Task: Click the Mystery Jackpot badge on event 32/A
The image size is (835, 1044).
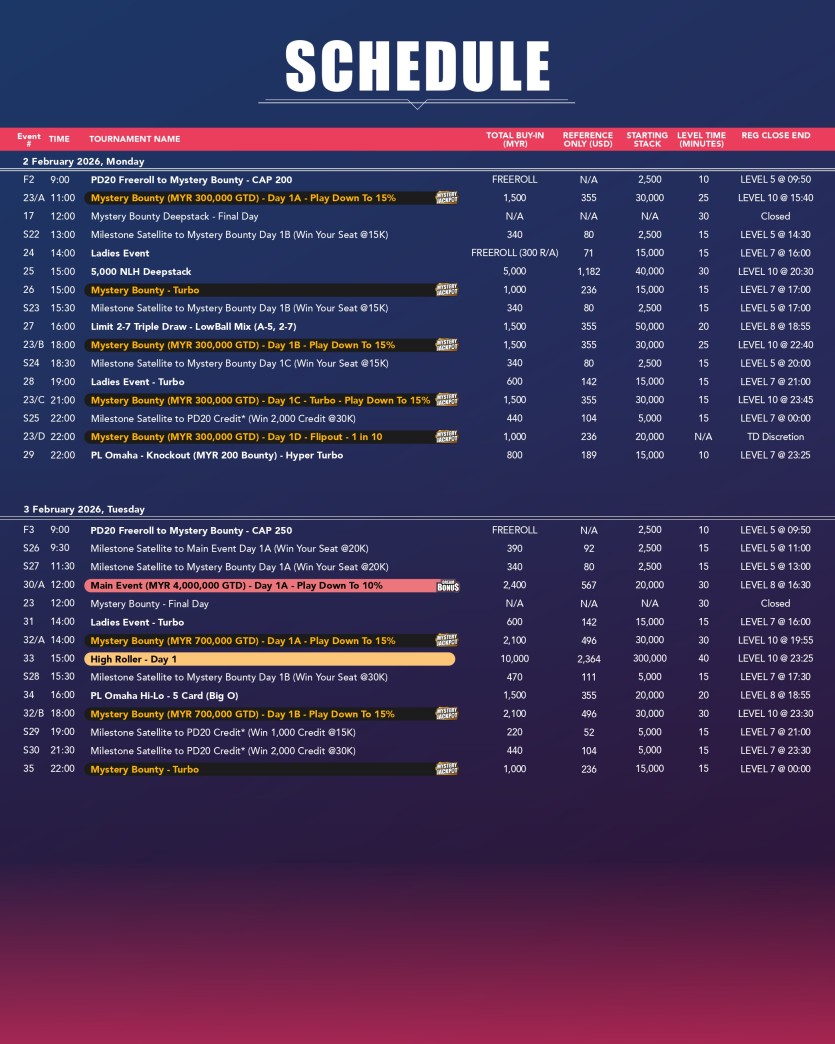Action: point(446,641)
